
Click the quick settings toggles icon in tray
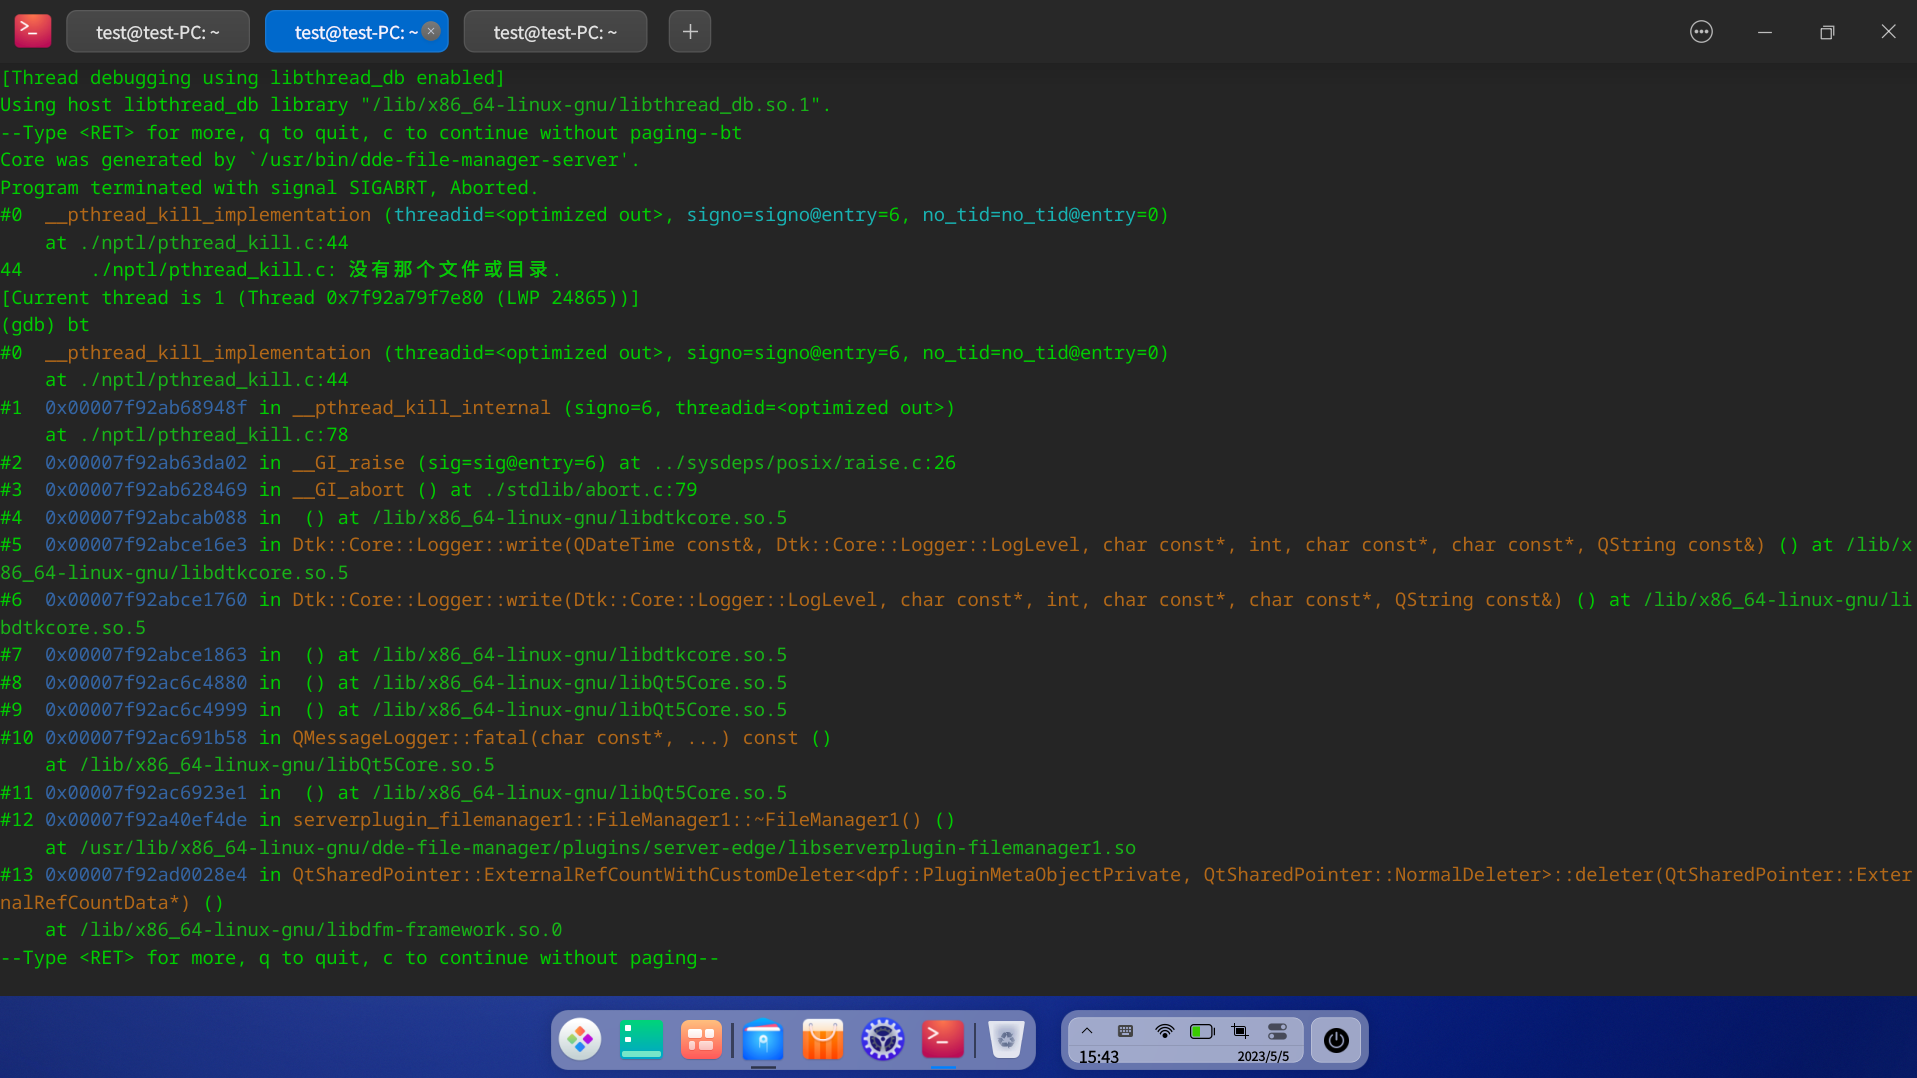[x=1276, y=1031]
